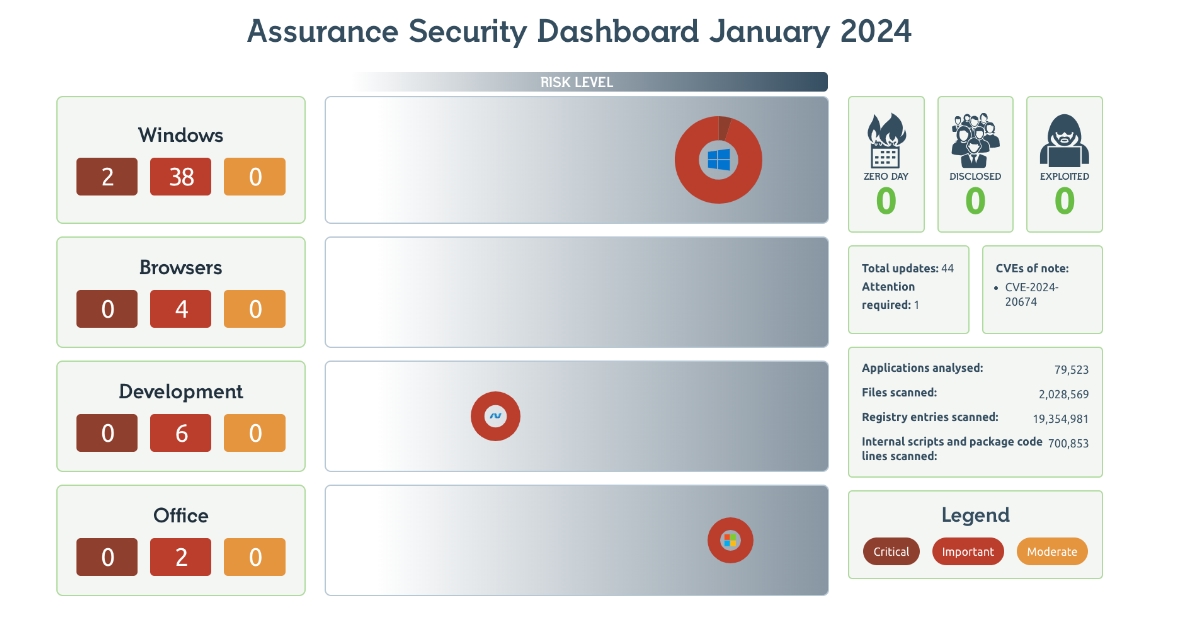
Task: Click the Office logo donut chart
Action: [x=730, y=540]
